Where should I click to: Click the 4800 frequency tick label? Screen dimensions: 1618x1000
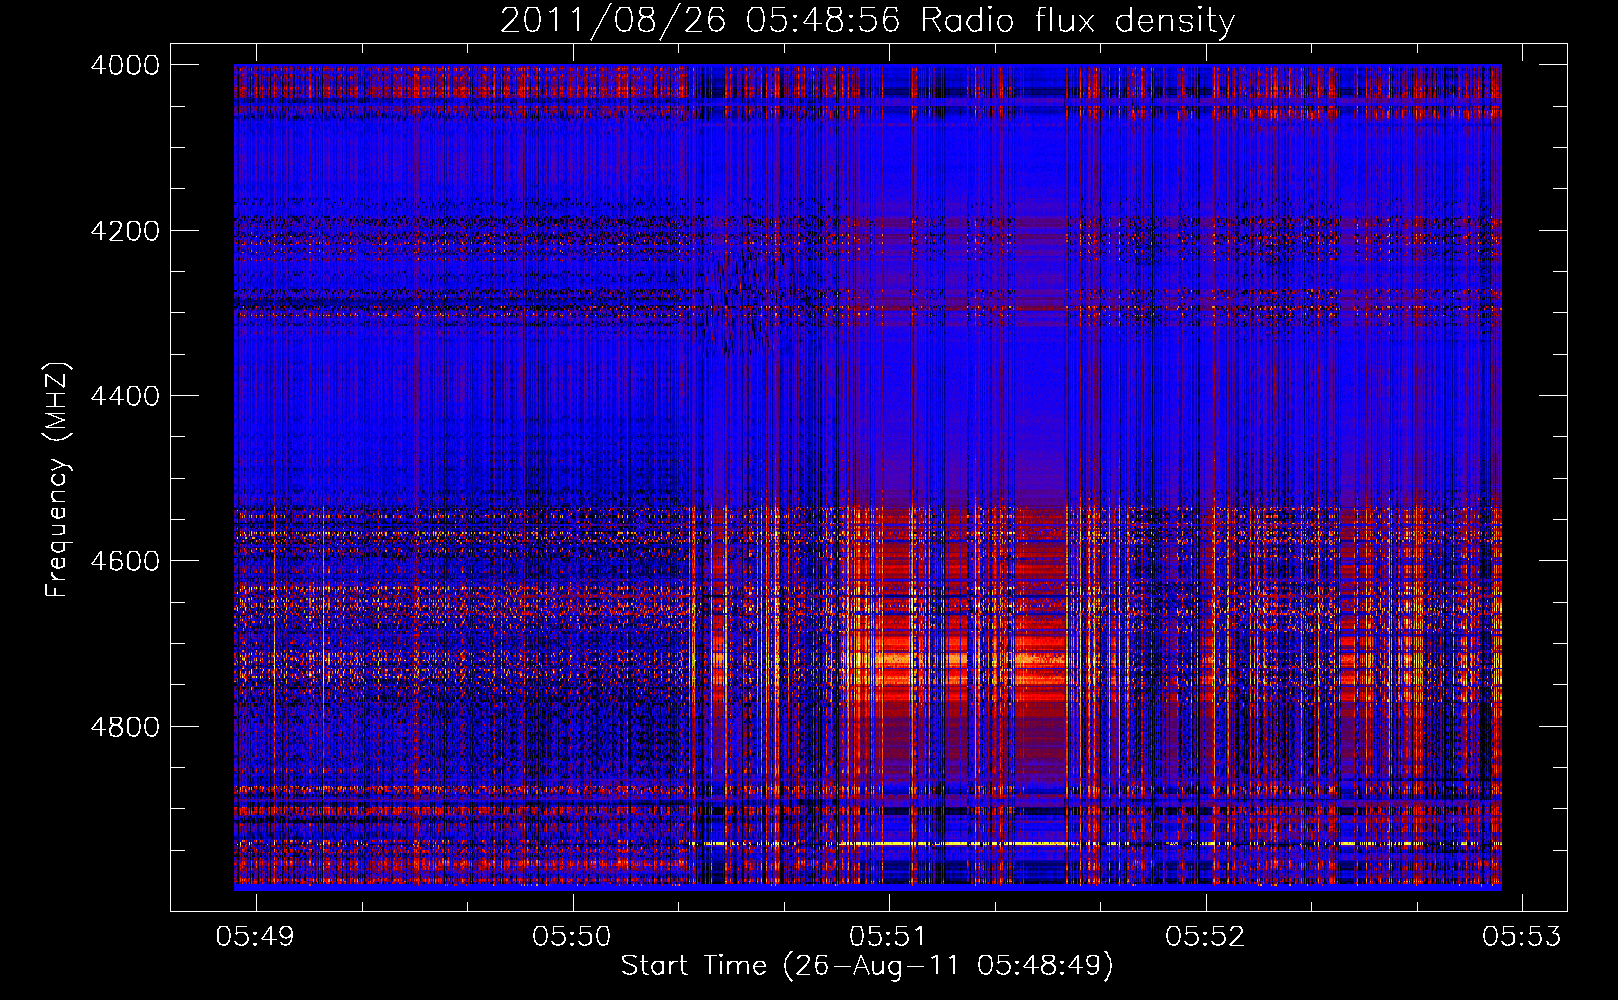tap(125, 726)
